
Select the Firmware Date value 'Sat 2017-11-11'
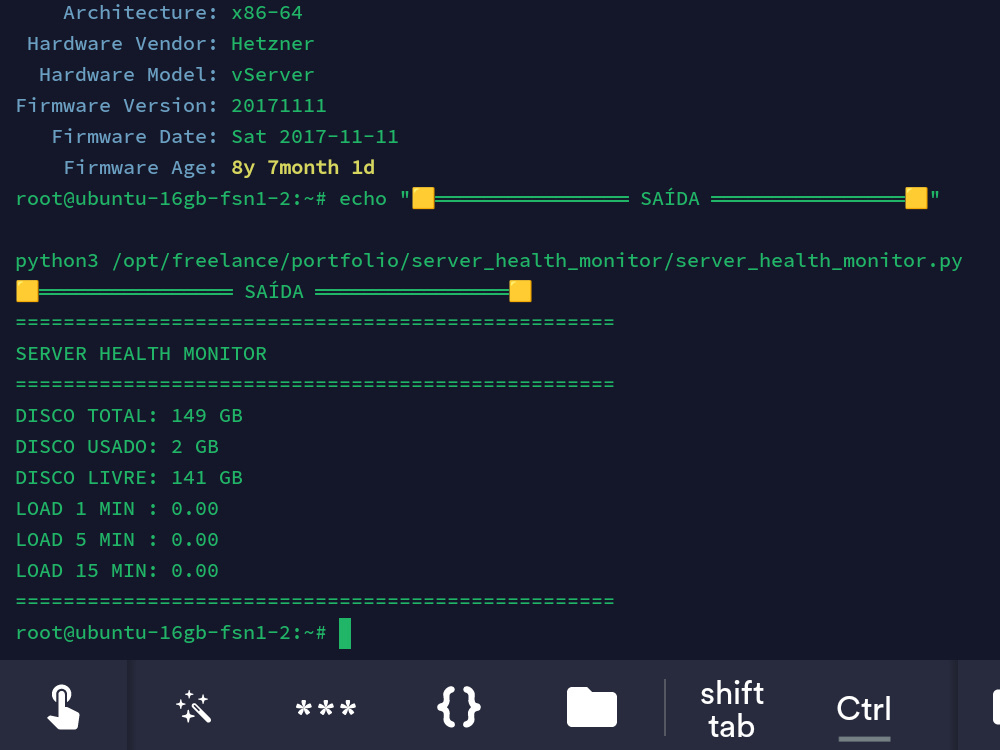click(314, 136)
